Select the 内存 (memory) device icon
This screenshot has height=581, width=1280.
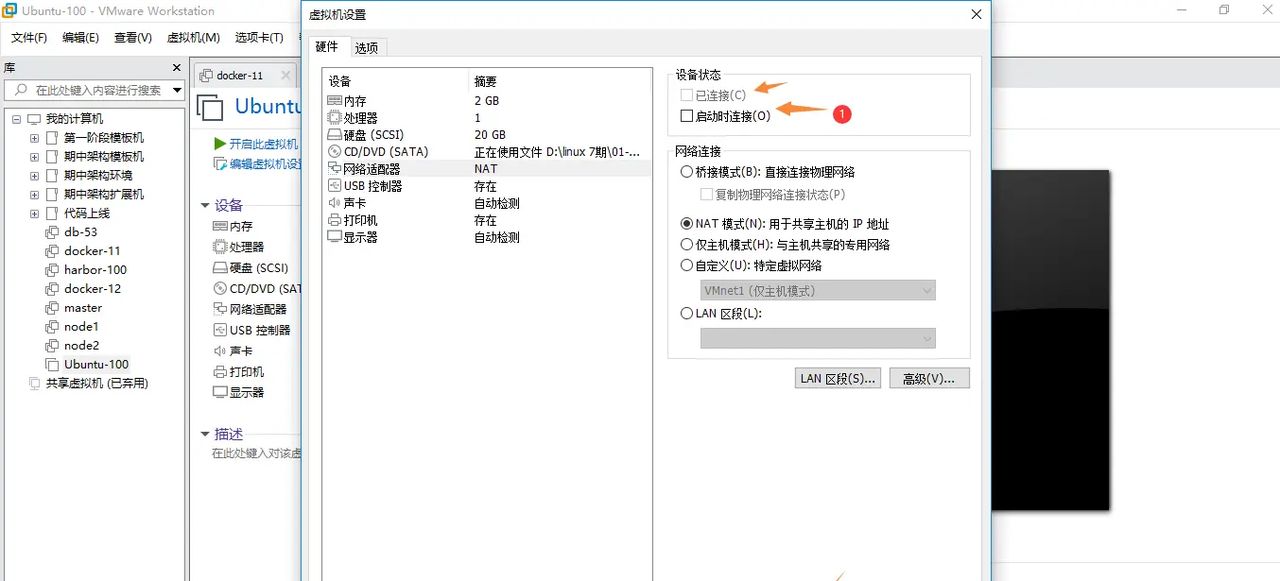tap(333, 100)
